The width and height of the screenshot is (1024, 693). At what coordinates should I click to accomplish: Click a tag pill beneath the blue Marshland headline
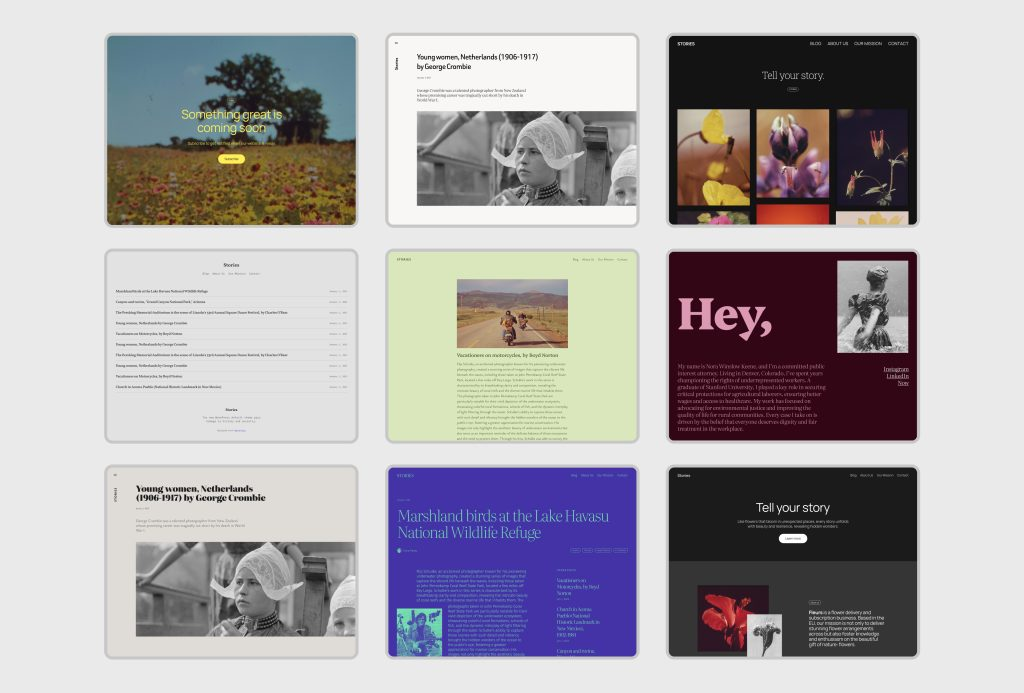point(575,550)
